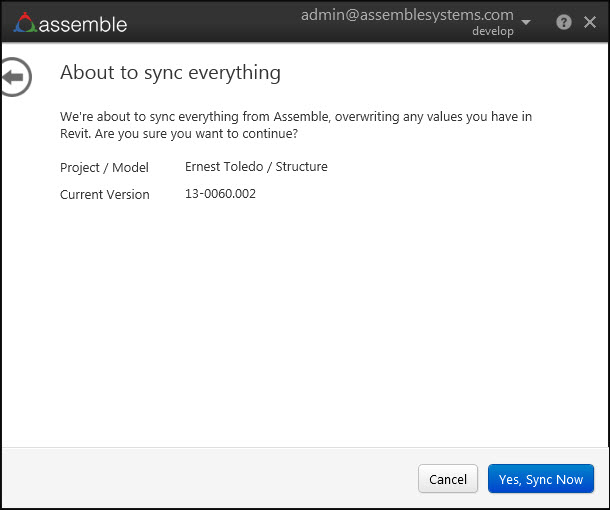
Task: Click the back arrow icon
Action: pos(15,77)
